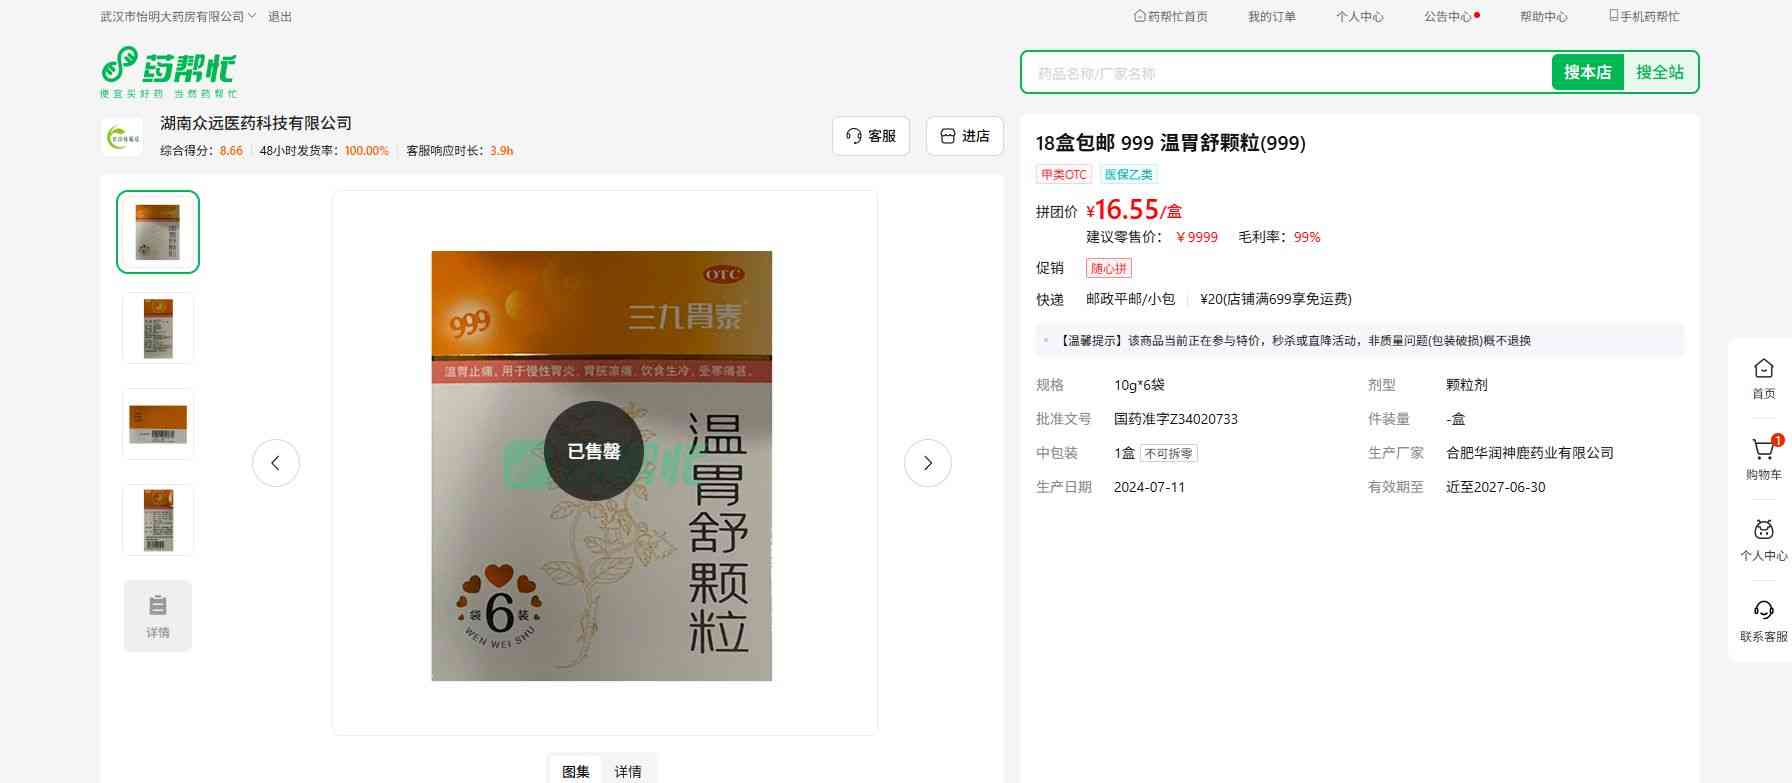
Task: Switch to the 详情 tab below image
Action: coord(628,771)
